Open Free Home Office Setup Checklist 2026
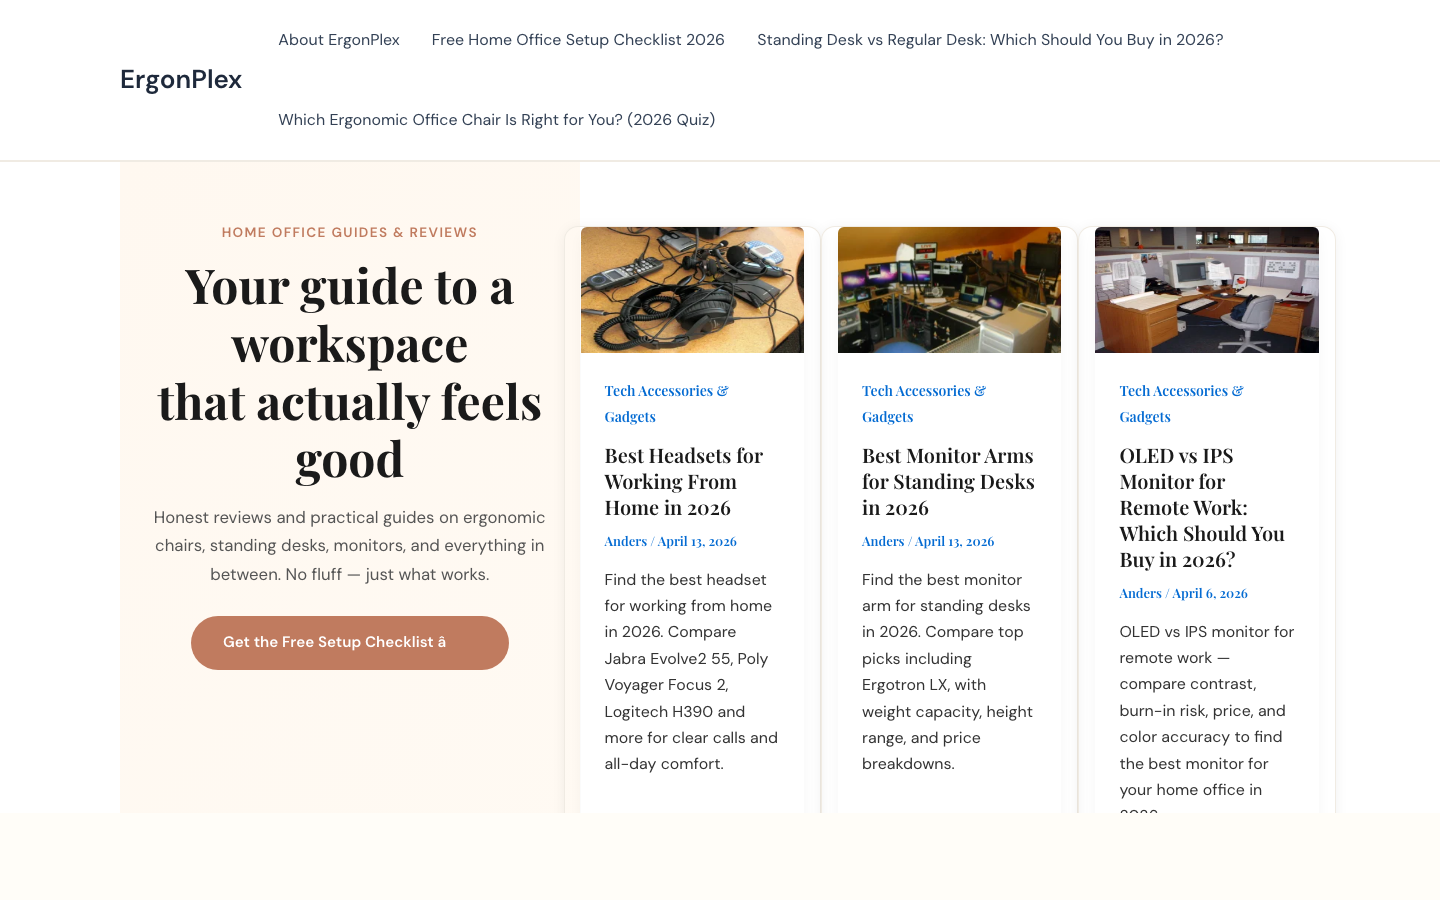Viewport: 1440px width, 900px height. [578, 40]
